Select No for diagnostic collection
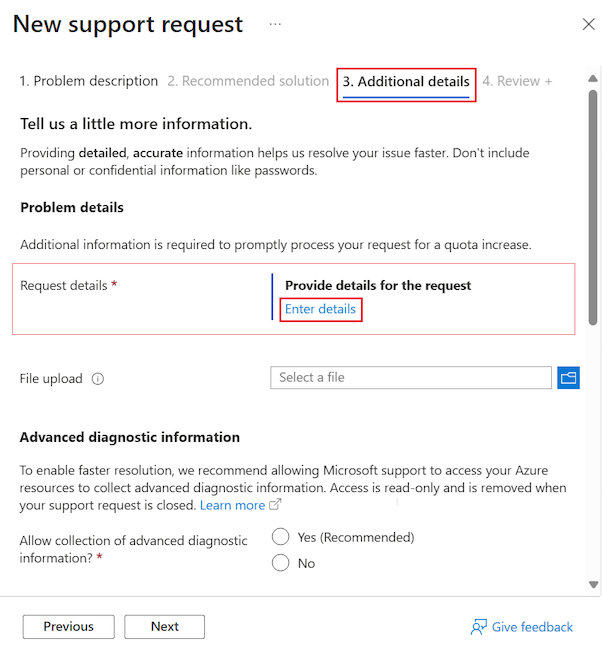The width and height of the screenshot is (602, 649). (281, 563)
